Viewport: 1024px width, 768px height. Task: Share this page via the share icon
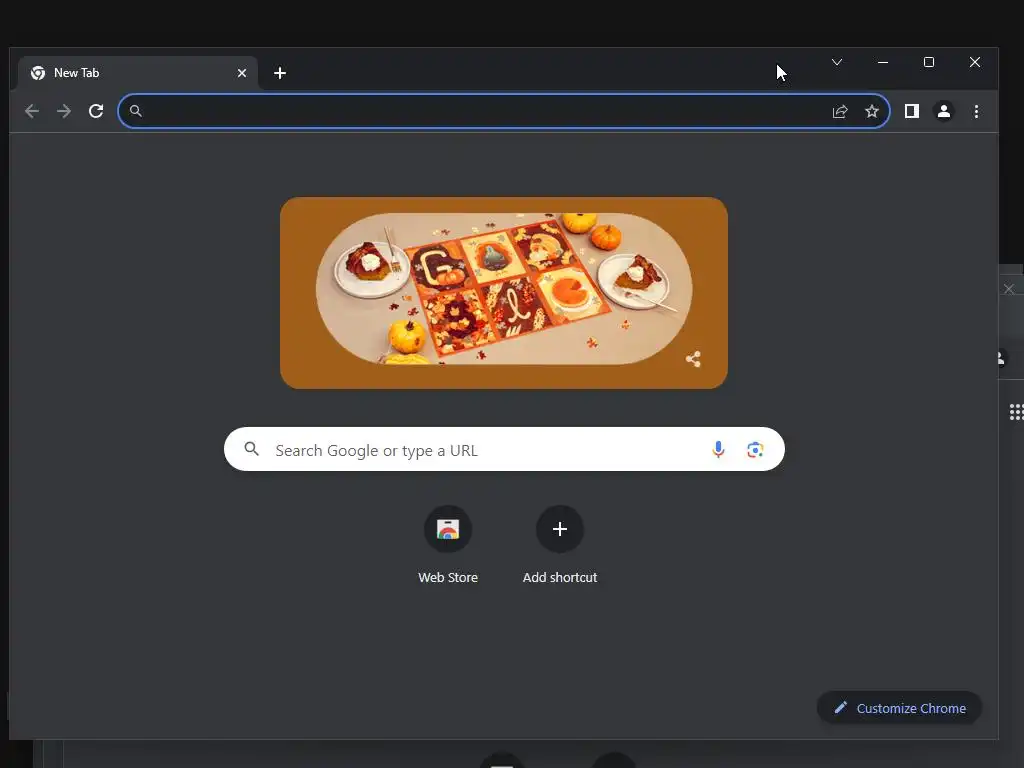pos(840,112)
